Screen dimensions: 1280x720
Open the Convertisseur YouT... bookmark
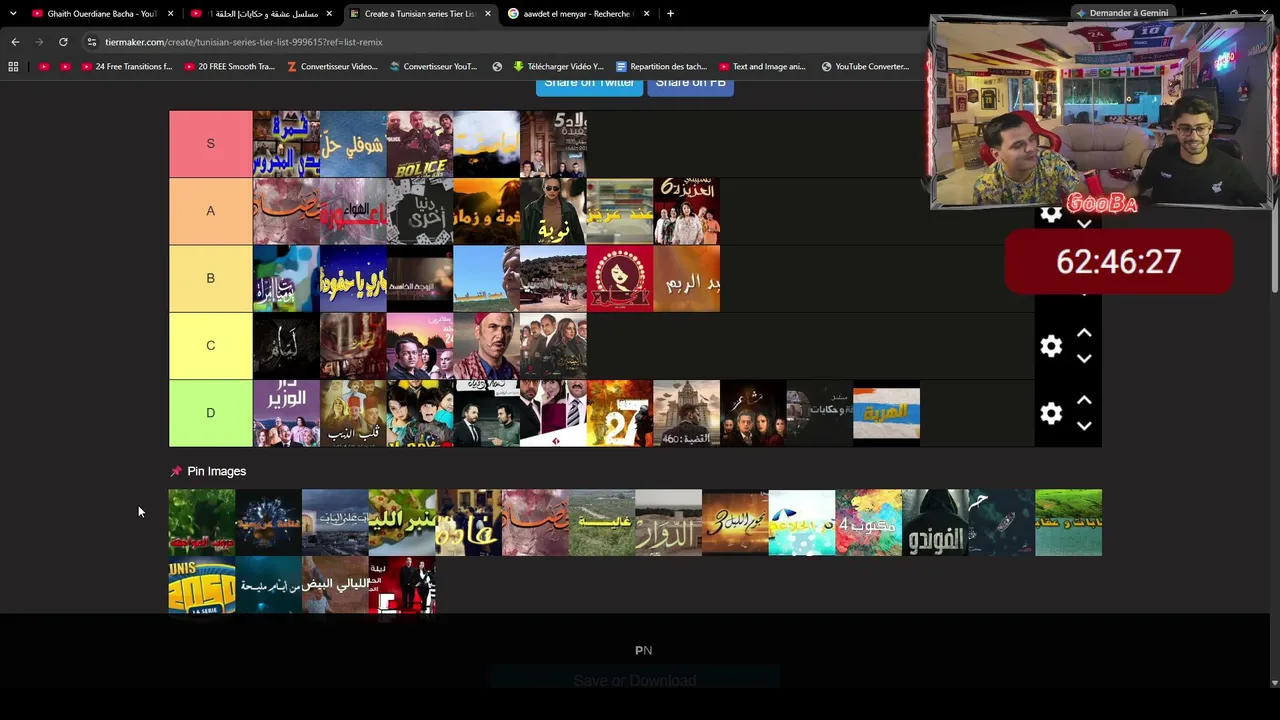[x=433, y=67]
